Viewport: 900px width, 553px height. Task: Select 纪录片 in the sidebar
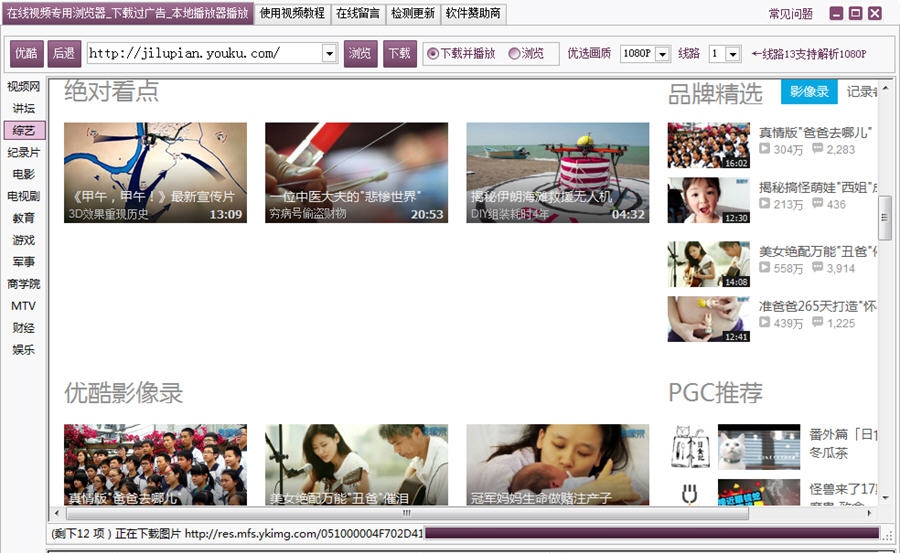(x=24, y=152)
